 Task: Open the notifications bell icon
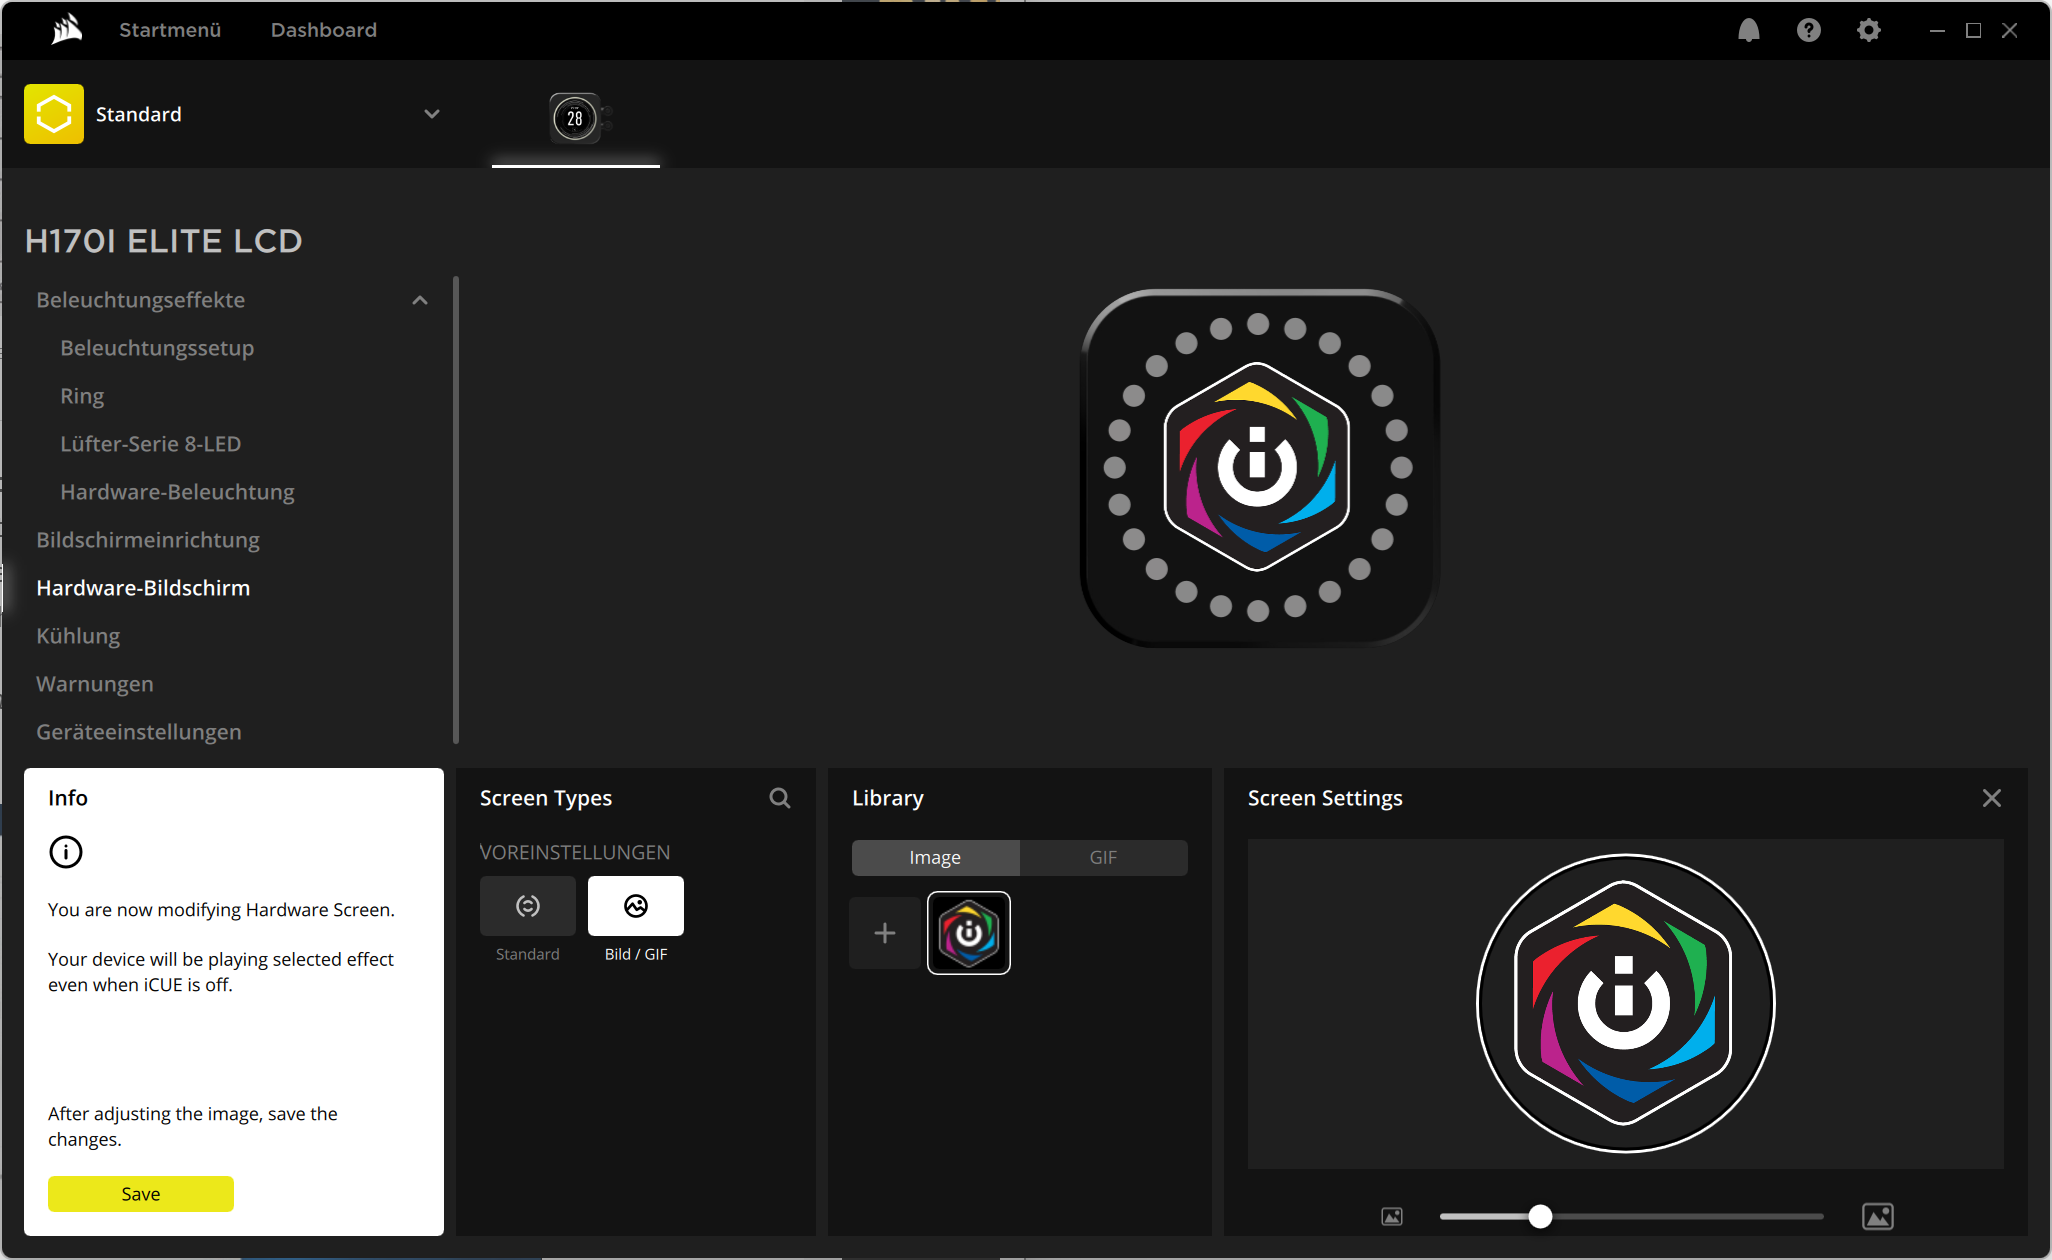(1748, 30)
